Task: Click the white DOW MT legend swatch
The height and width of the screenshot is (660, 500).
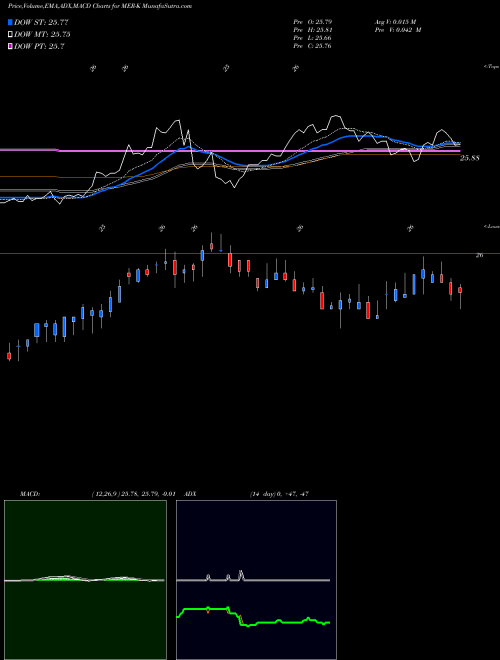Action: (x=11, y=35)
